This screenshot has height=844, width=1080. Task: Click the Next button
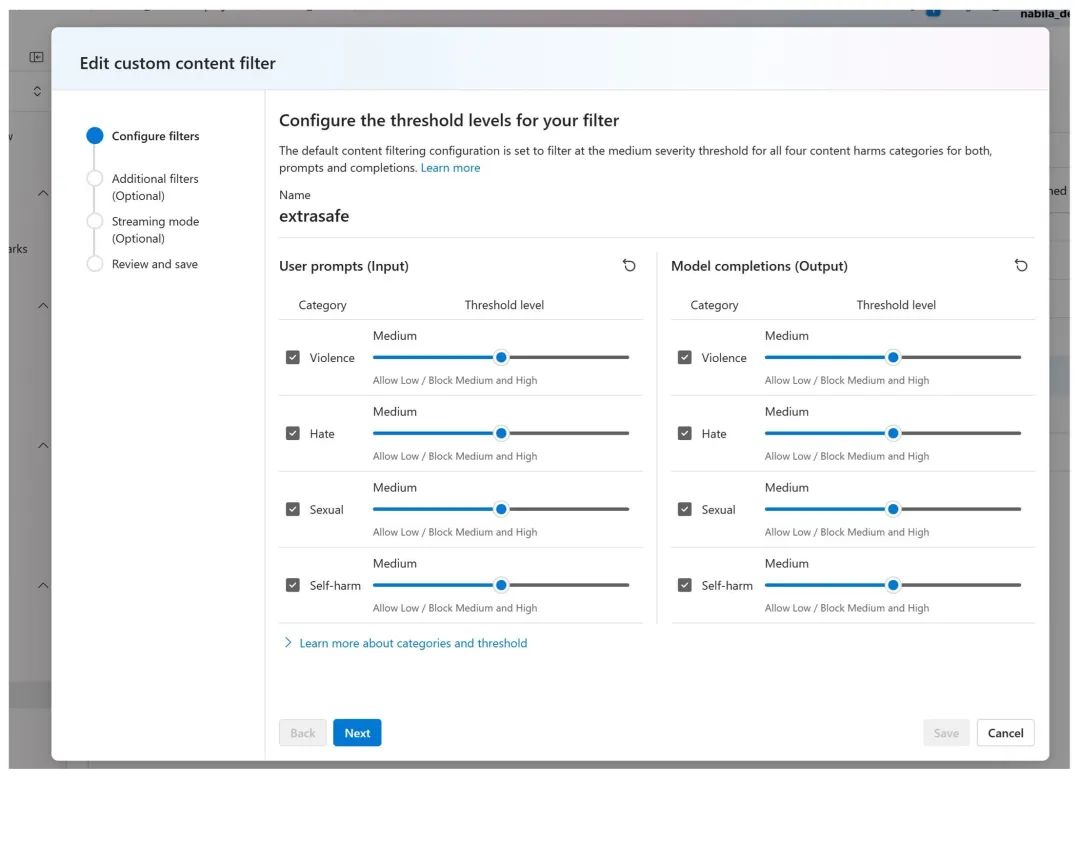point(357,732)
